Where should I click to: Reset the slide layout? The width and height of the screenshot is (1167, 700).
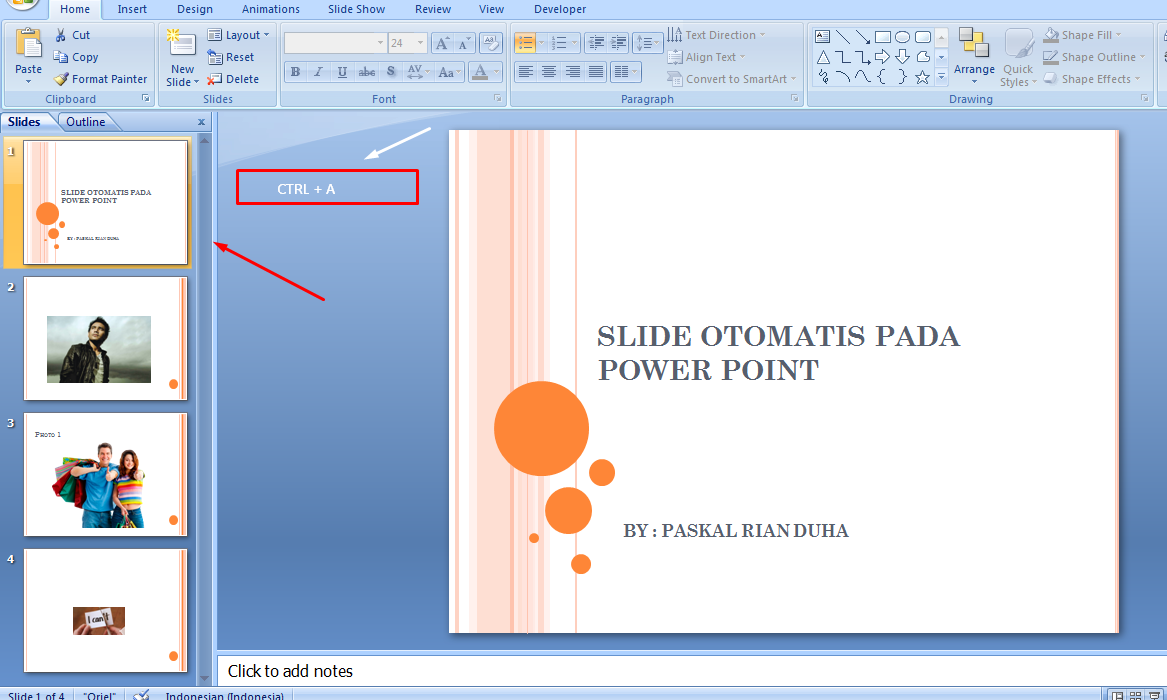231,57
